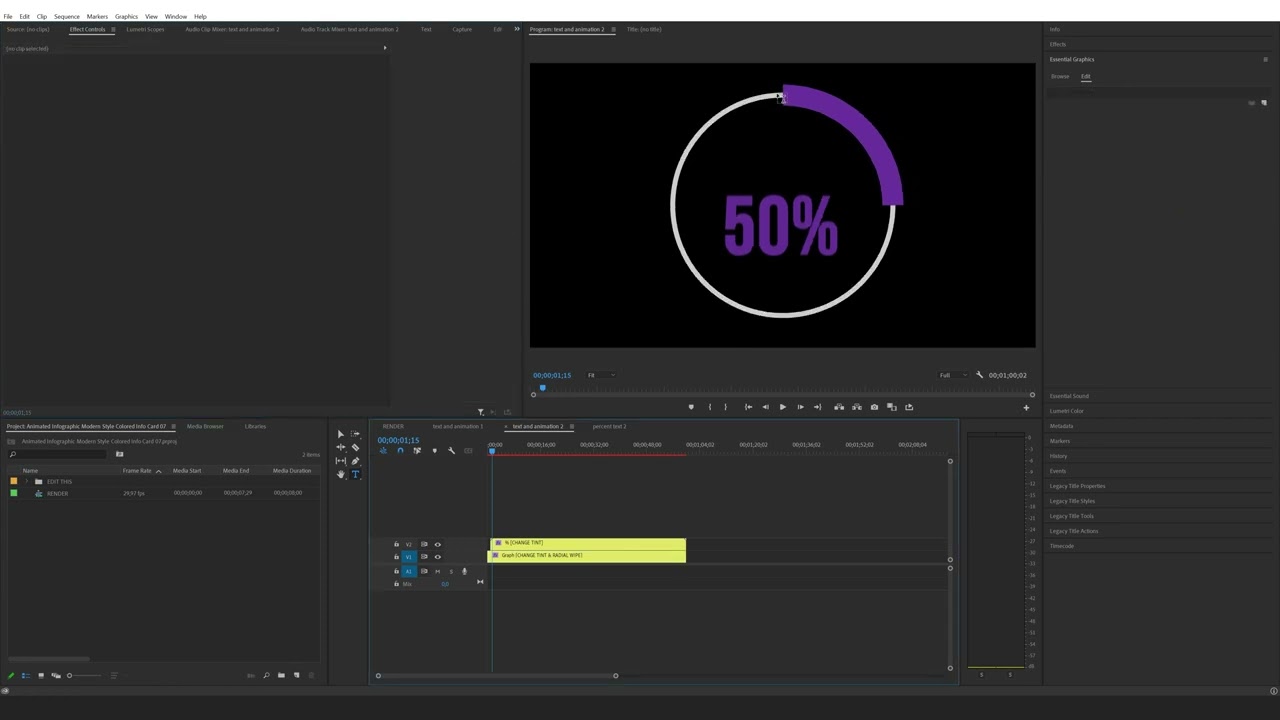Toggle V2 track output eye
Screen dimensions: 1280x720
437,544
